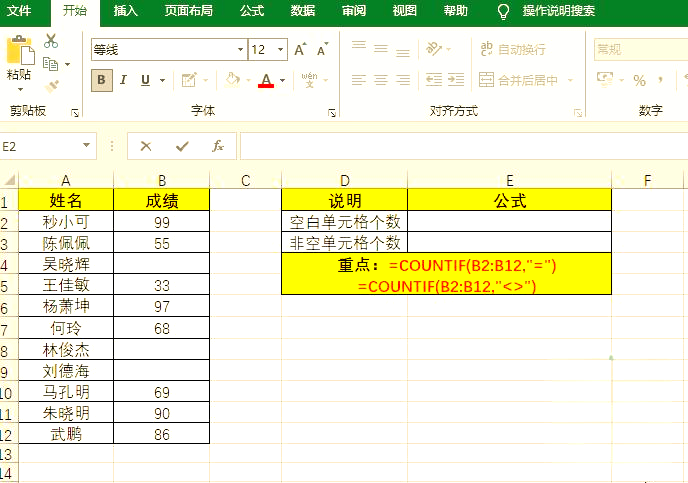Click Align Right icon
This screenshot has height=483, width=688.
pos(403,80)
